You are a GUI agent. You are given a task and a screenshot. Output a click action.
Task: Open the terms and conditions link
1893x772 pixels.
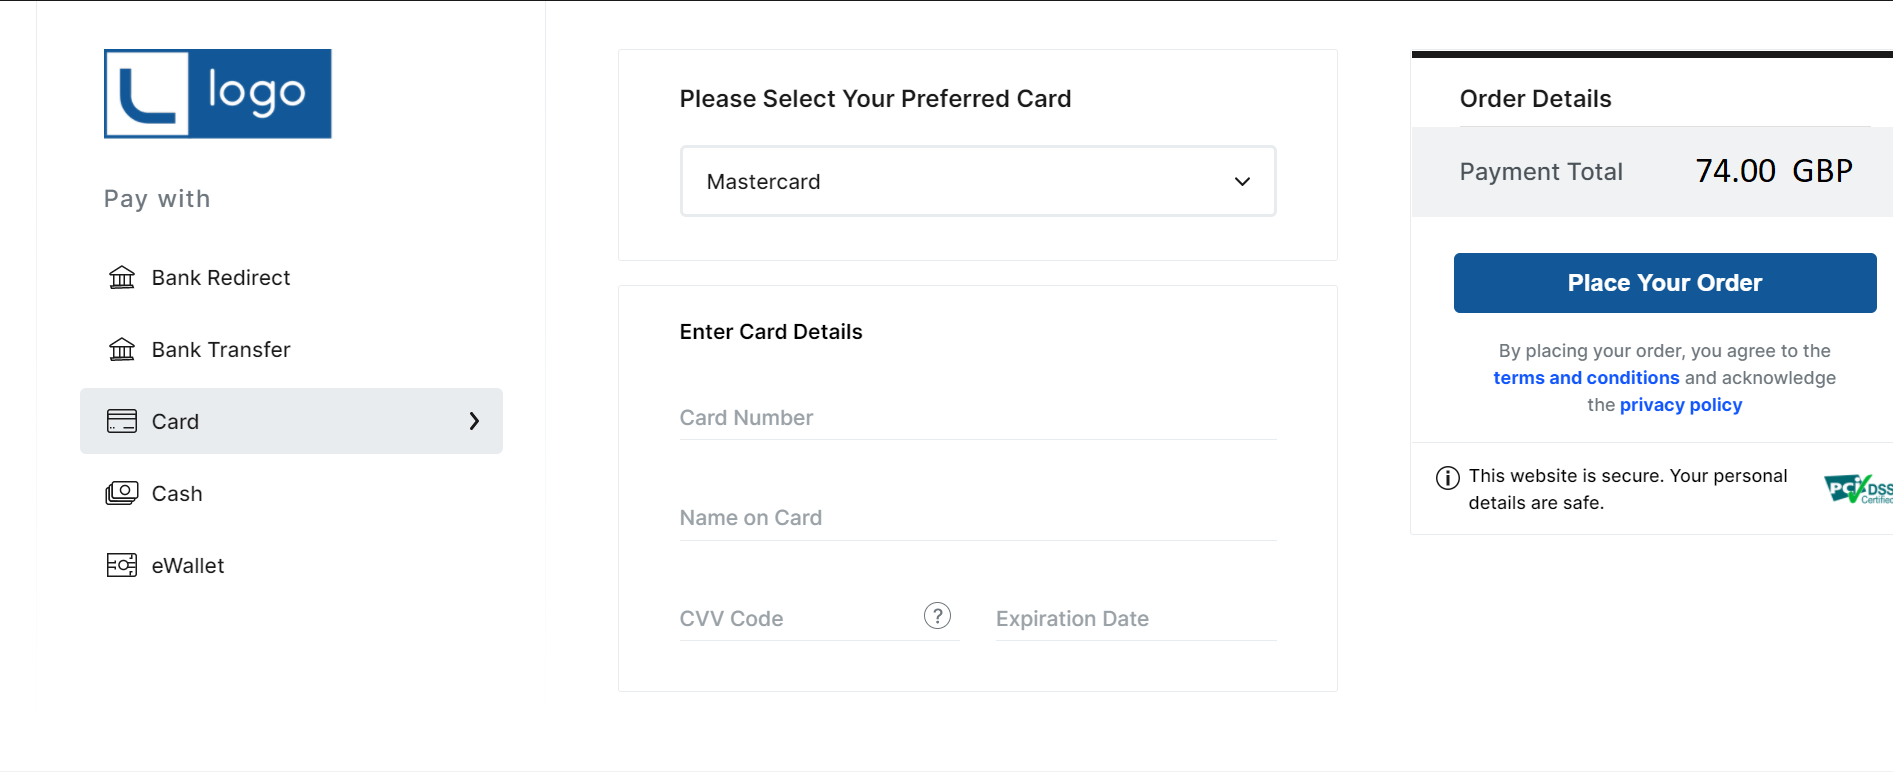pos(1586,378)
